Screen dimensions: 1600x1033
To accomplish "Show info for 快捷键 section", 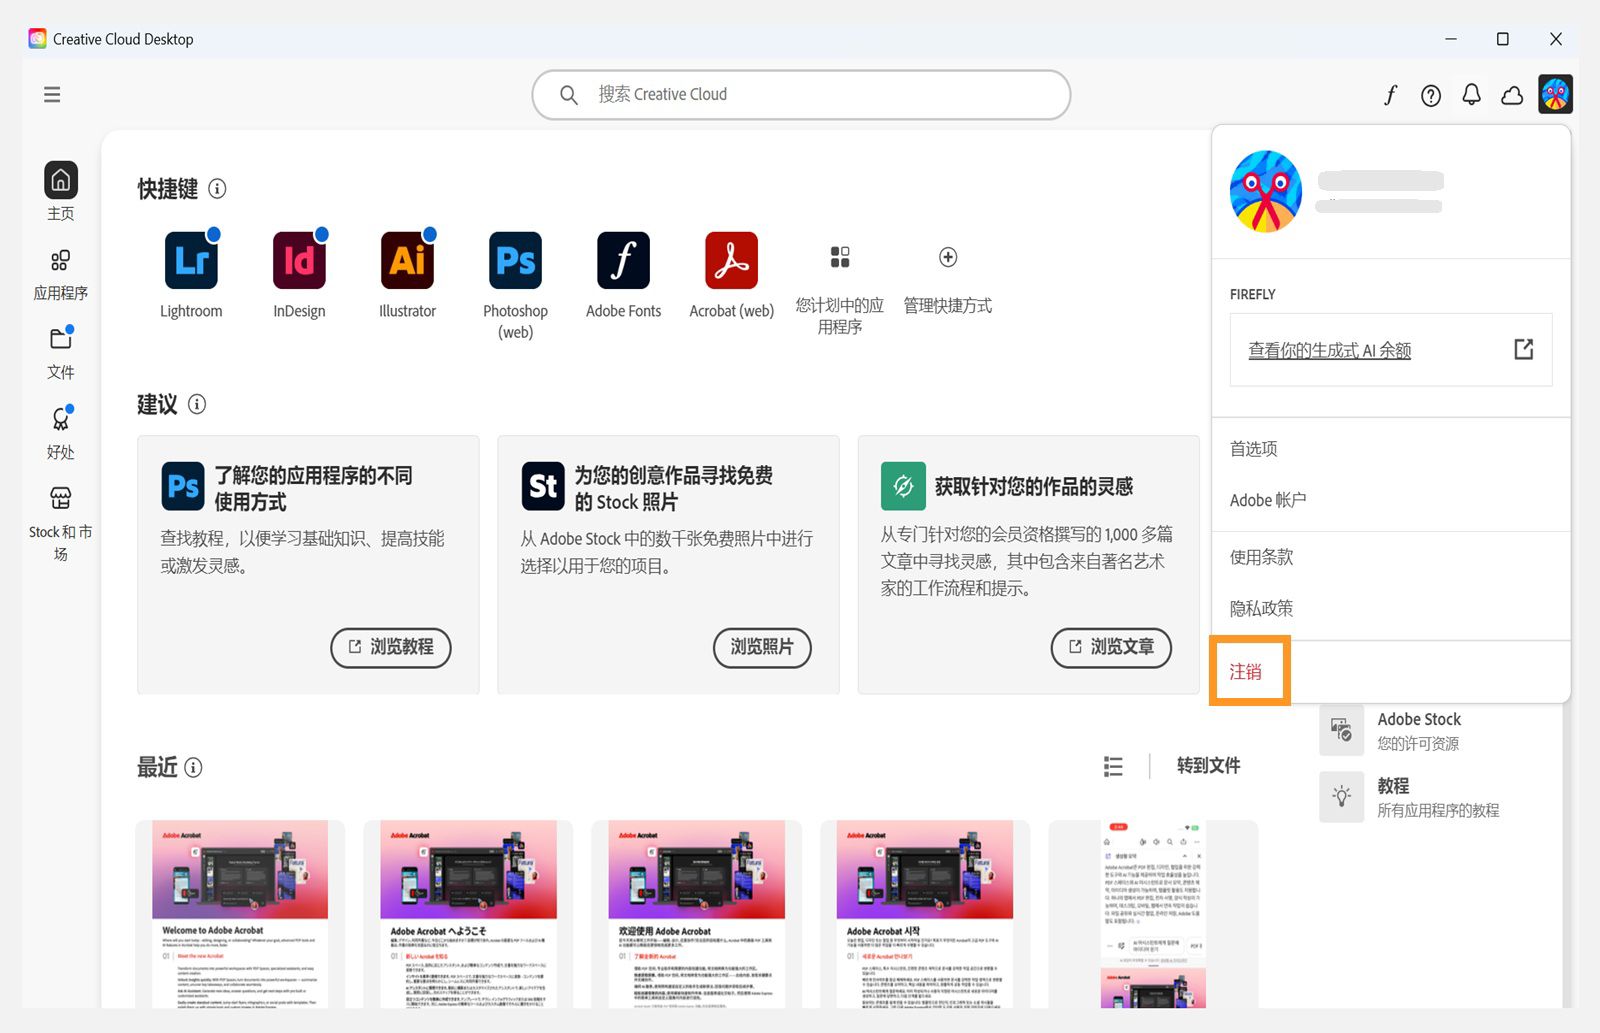I will pyautogui.click(x=217, y=188).
